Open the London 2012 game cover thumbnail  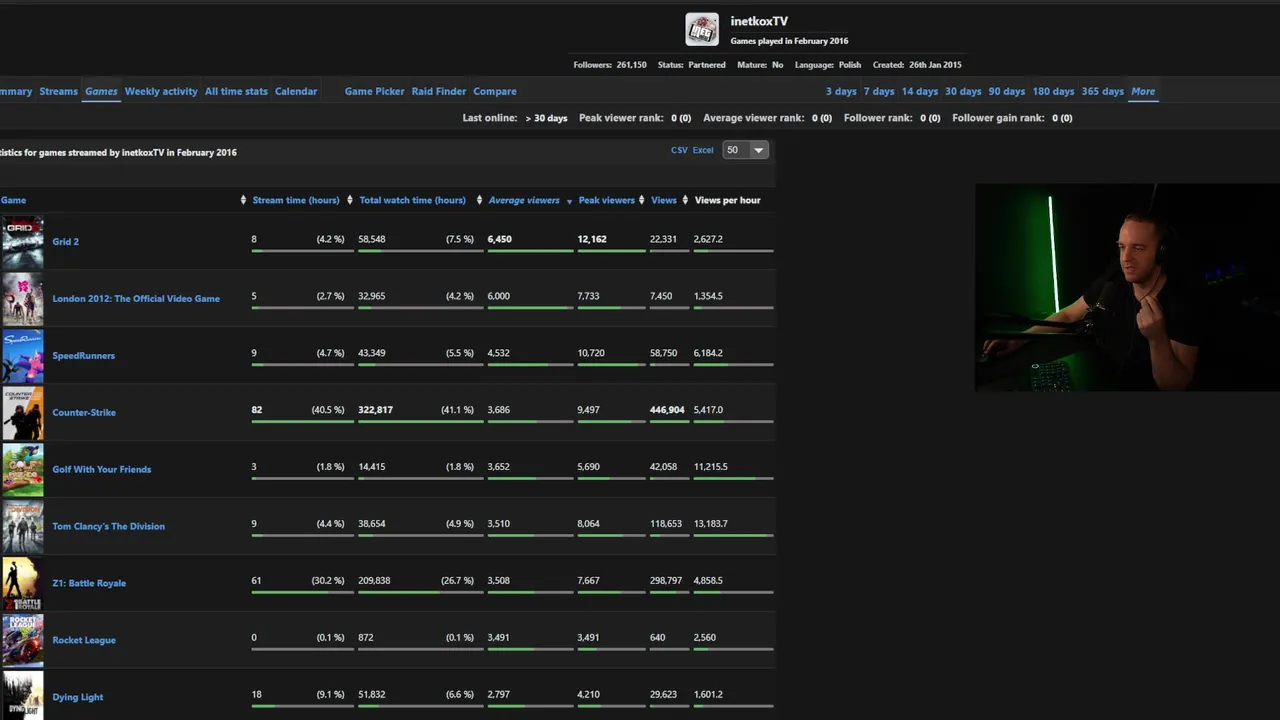tap(22, 299)
